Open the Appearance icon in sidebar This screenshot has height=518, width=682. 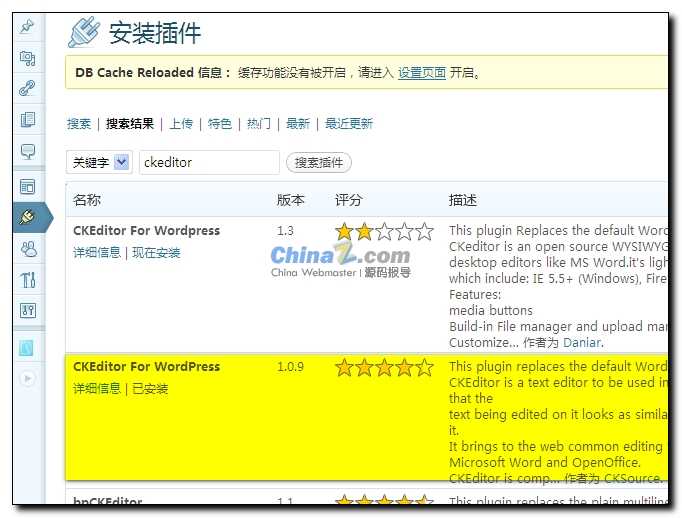pos(27,187)
